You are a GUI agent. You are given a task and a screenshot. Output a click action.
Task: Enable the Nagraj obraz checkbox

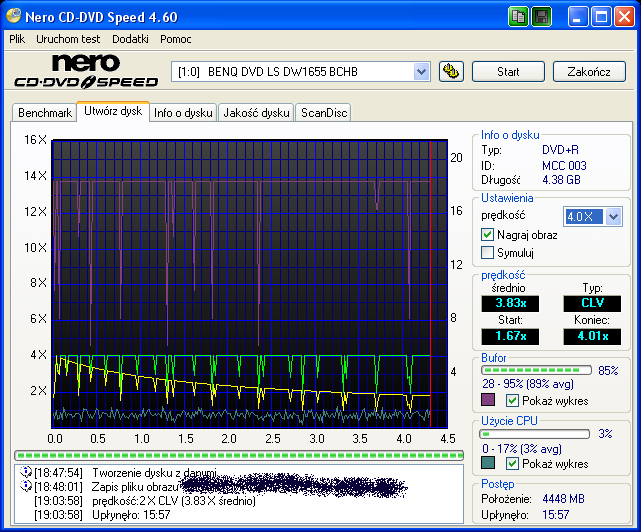coord(487,235)
